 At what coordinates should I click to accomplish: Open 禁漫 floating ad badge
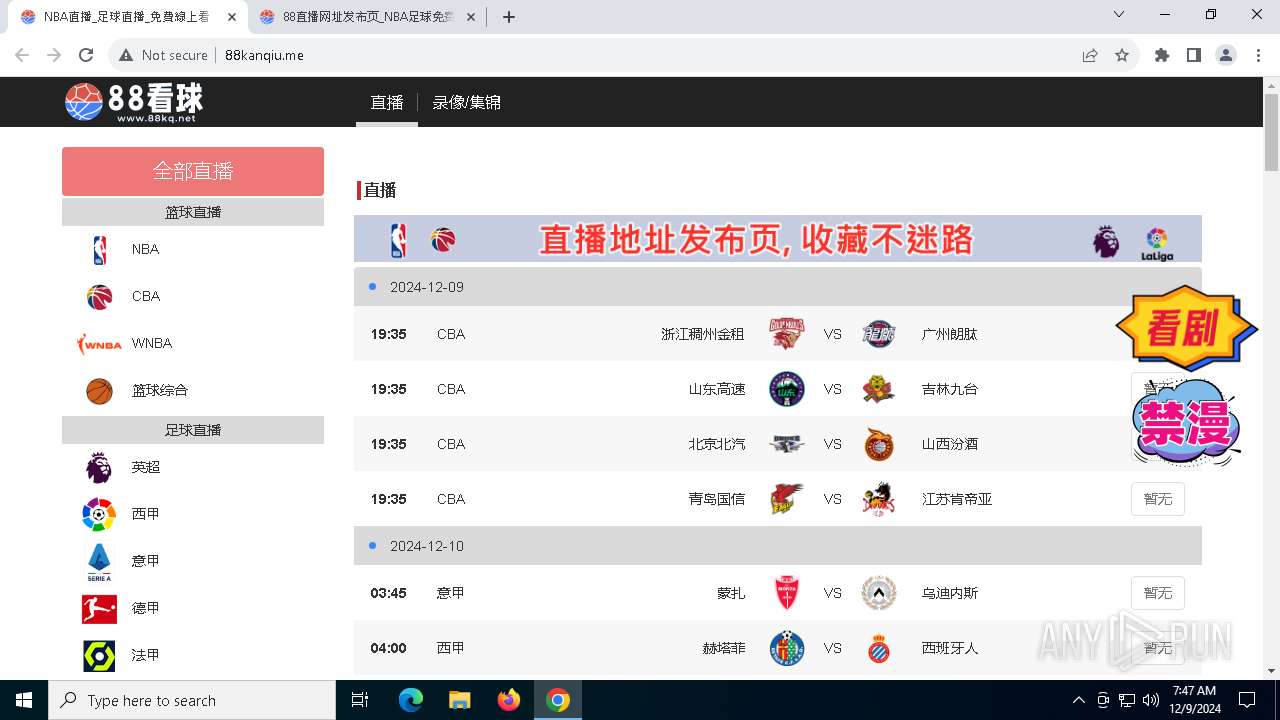(1186, 422)
